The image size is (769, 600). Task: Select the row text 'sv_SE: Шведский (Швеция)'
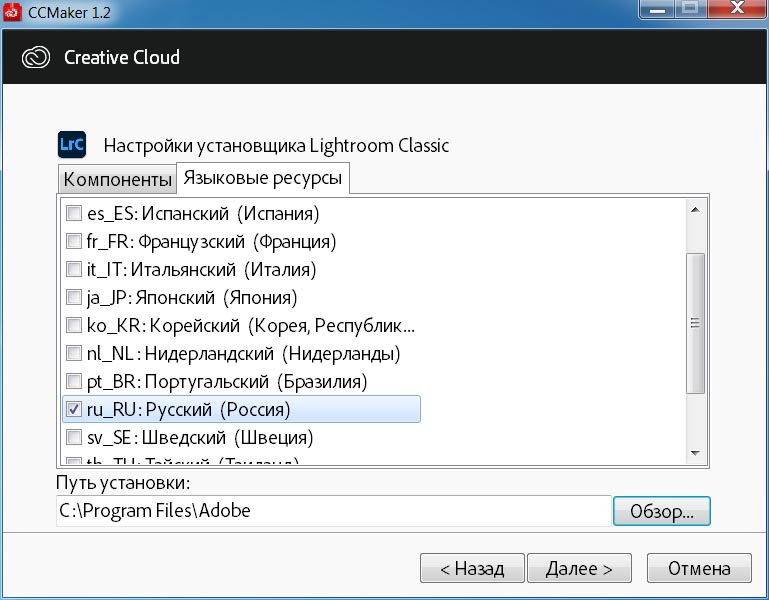[200, 437]
